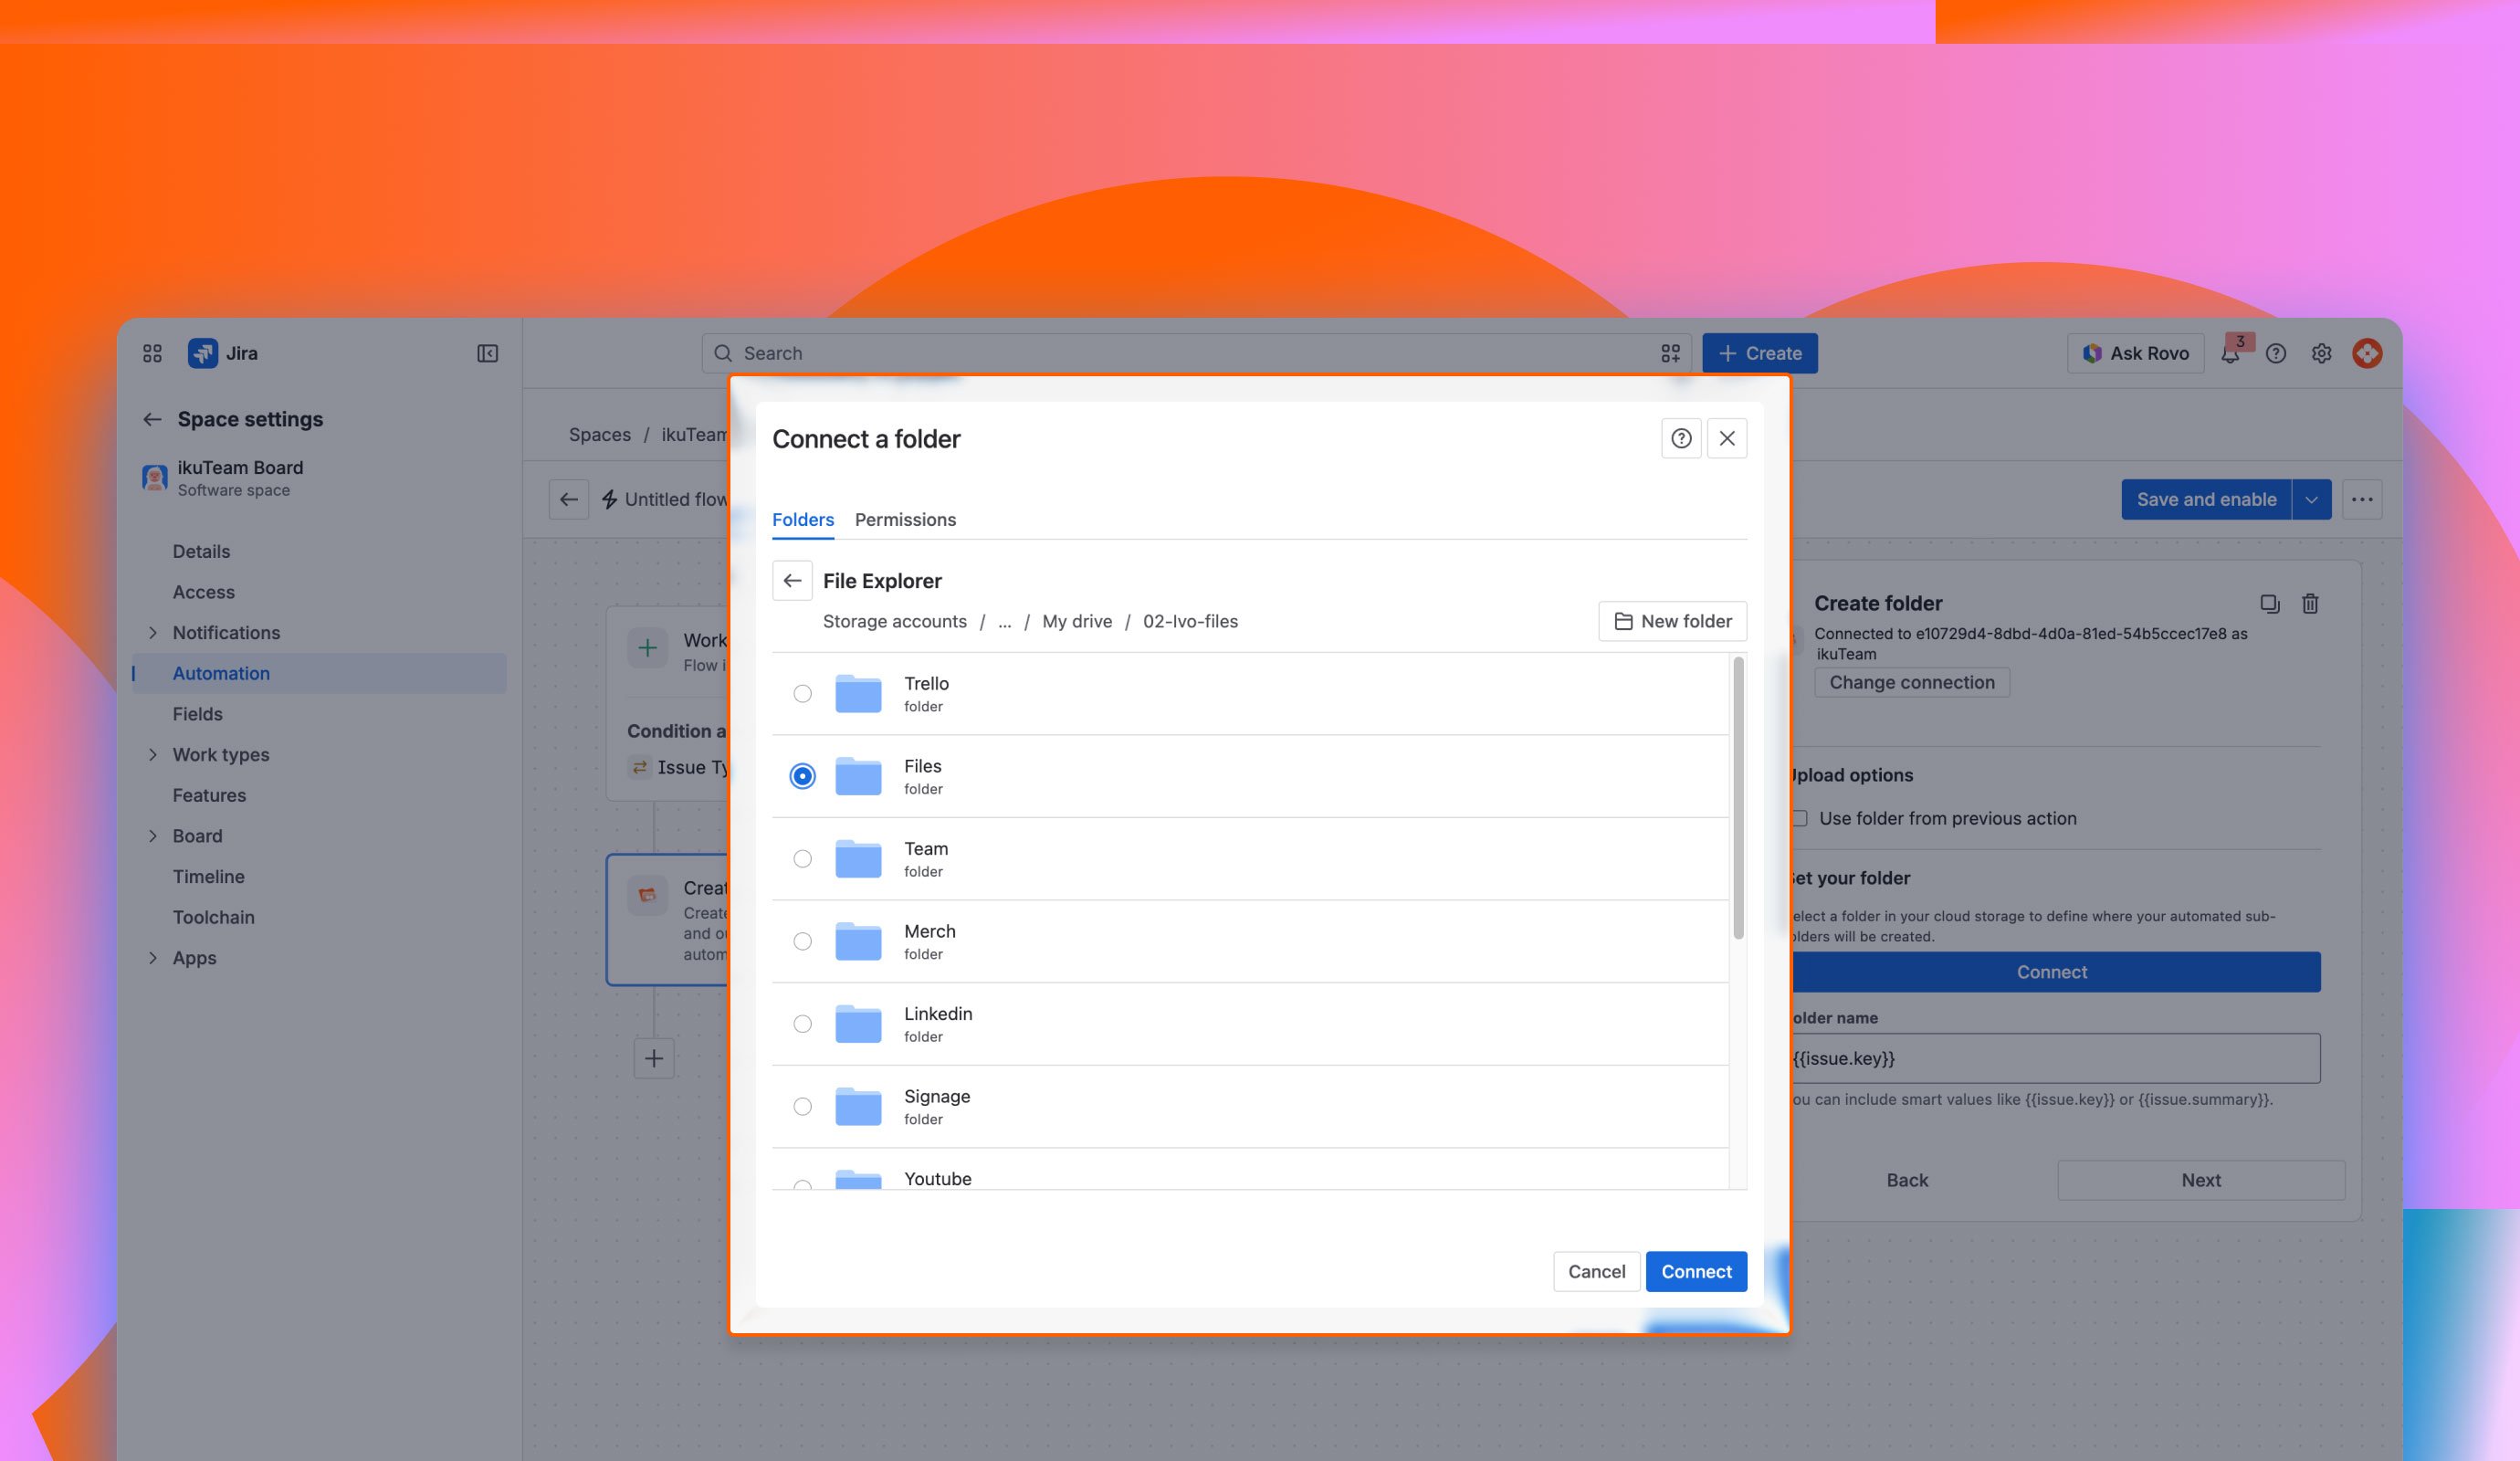Expand the Notifications section

click(153, 632)
